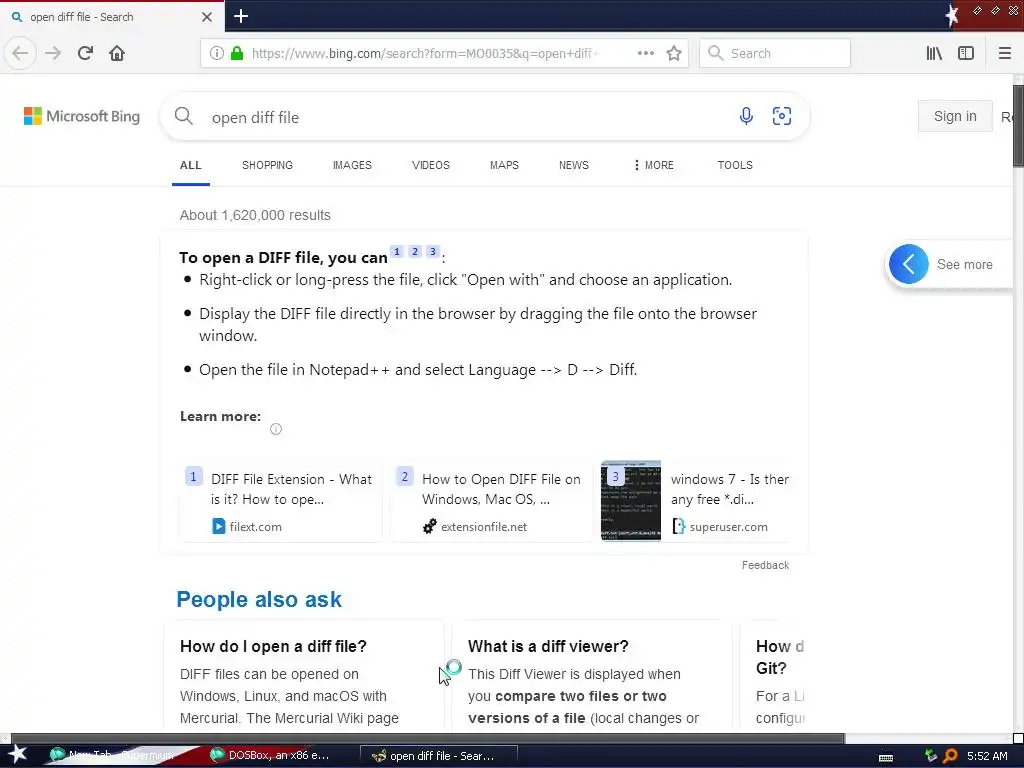The image size is (1024, 768).
Task: Click the Feedback link
Action: tap(765, 565)
